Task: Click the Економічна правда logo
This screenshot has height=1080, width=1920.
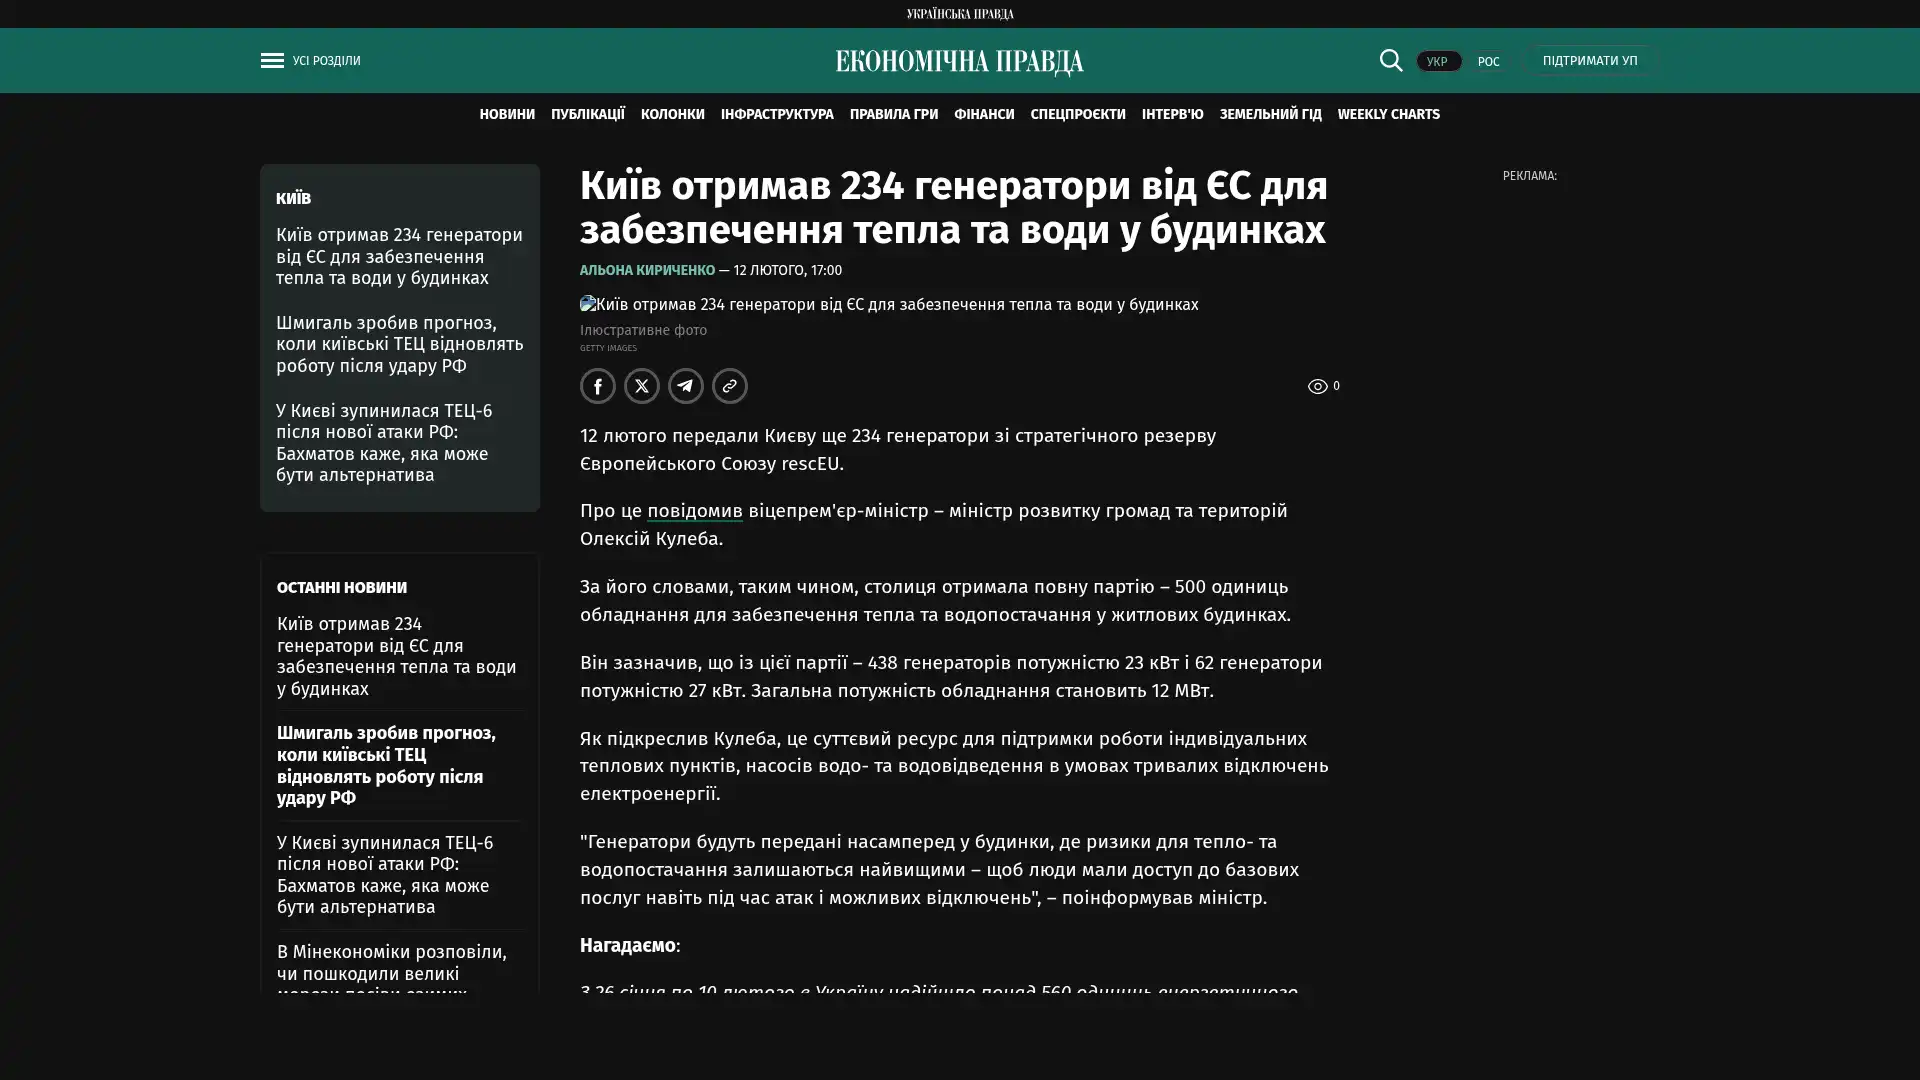Action: (959, 62)
